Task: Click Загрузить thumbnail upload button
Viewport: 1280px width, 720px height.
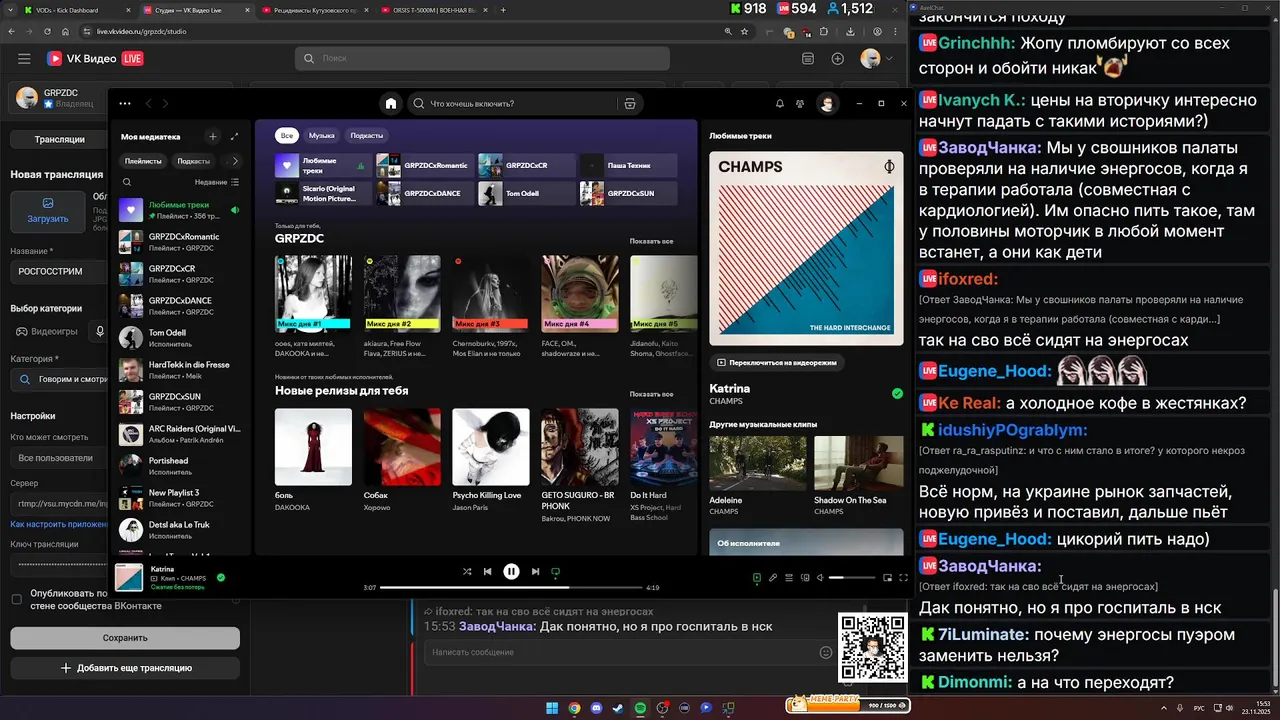Action: click(x=48, y=211)
